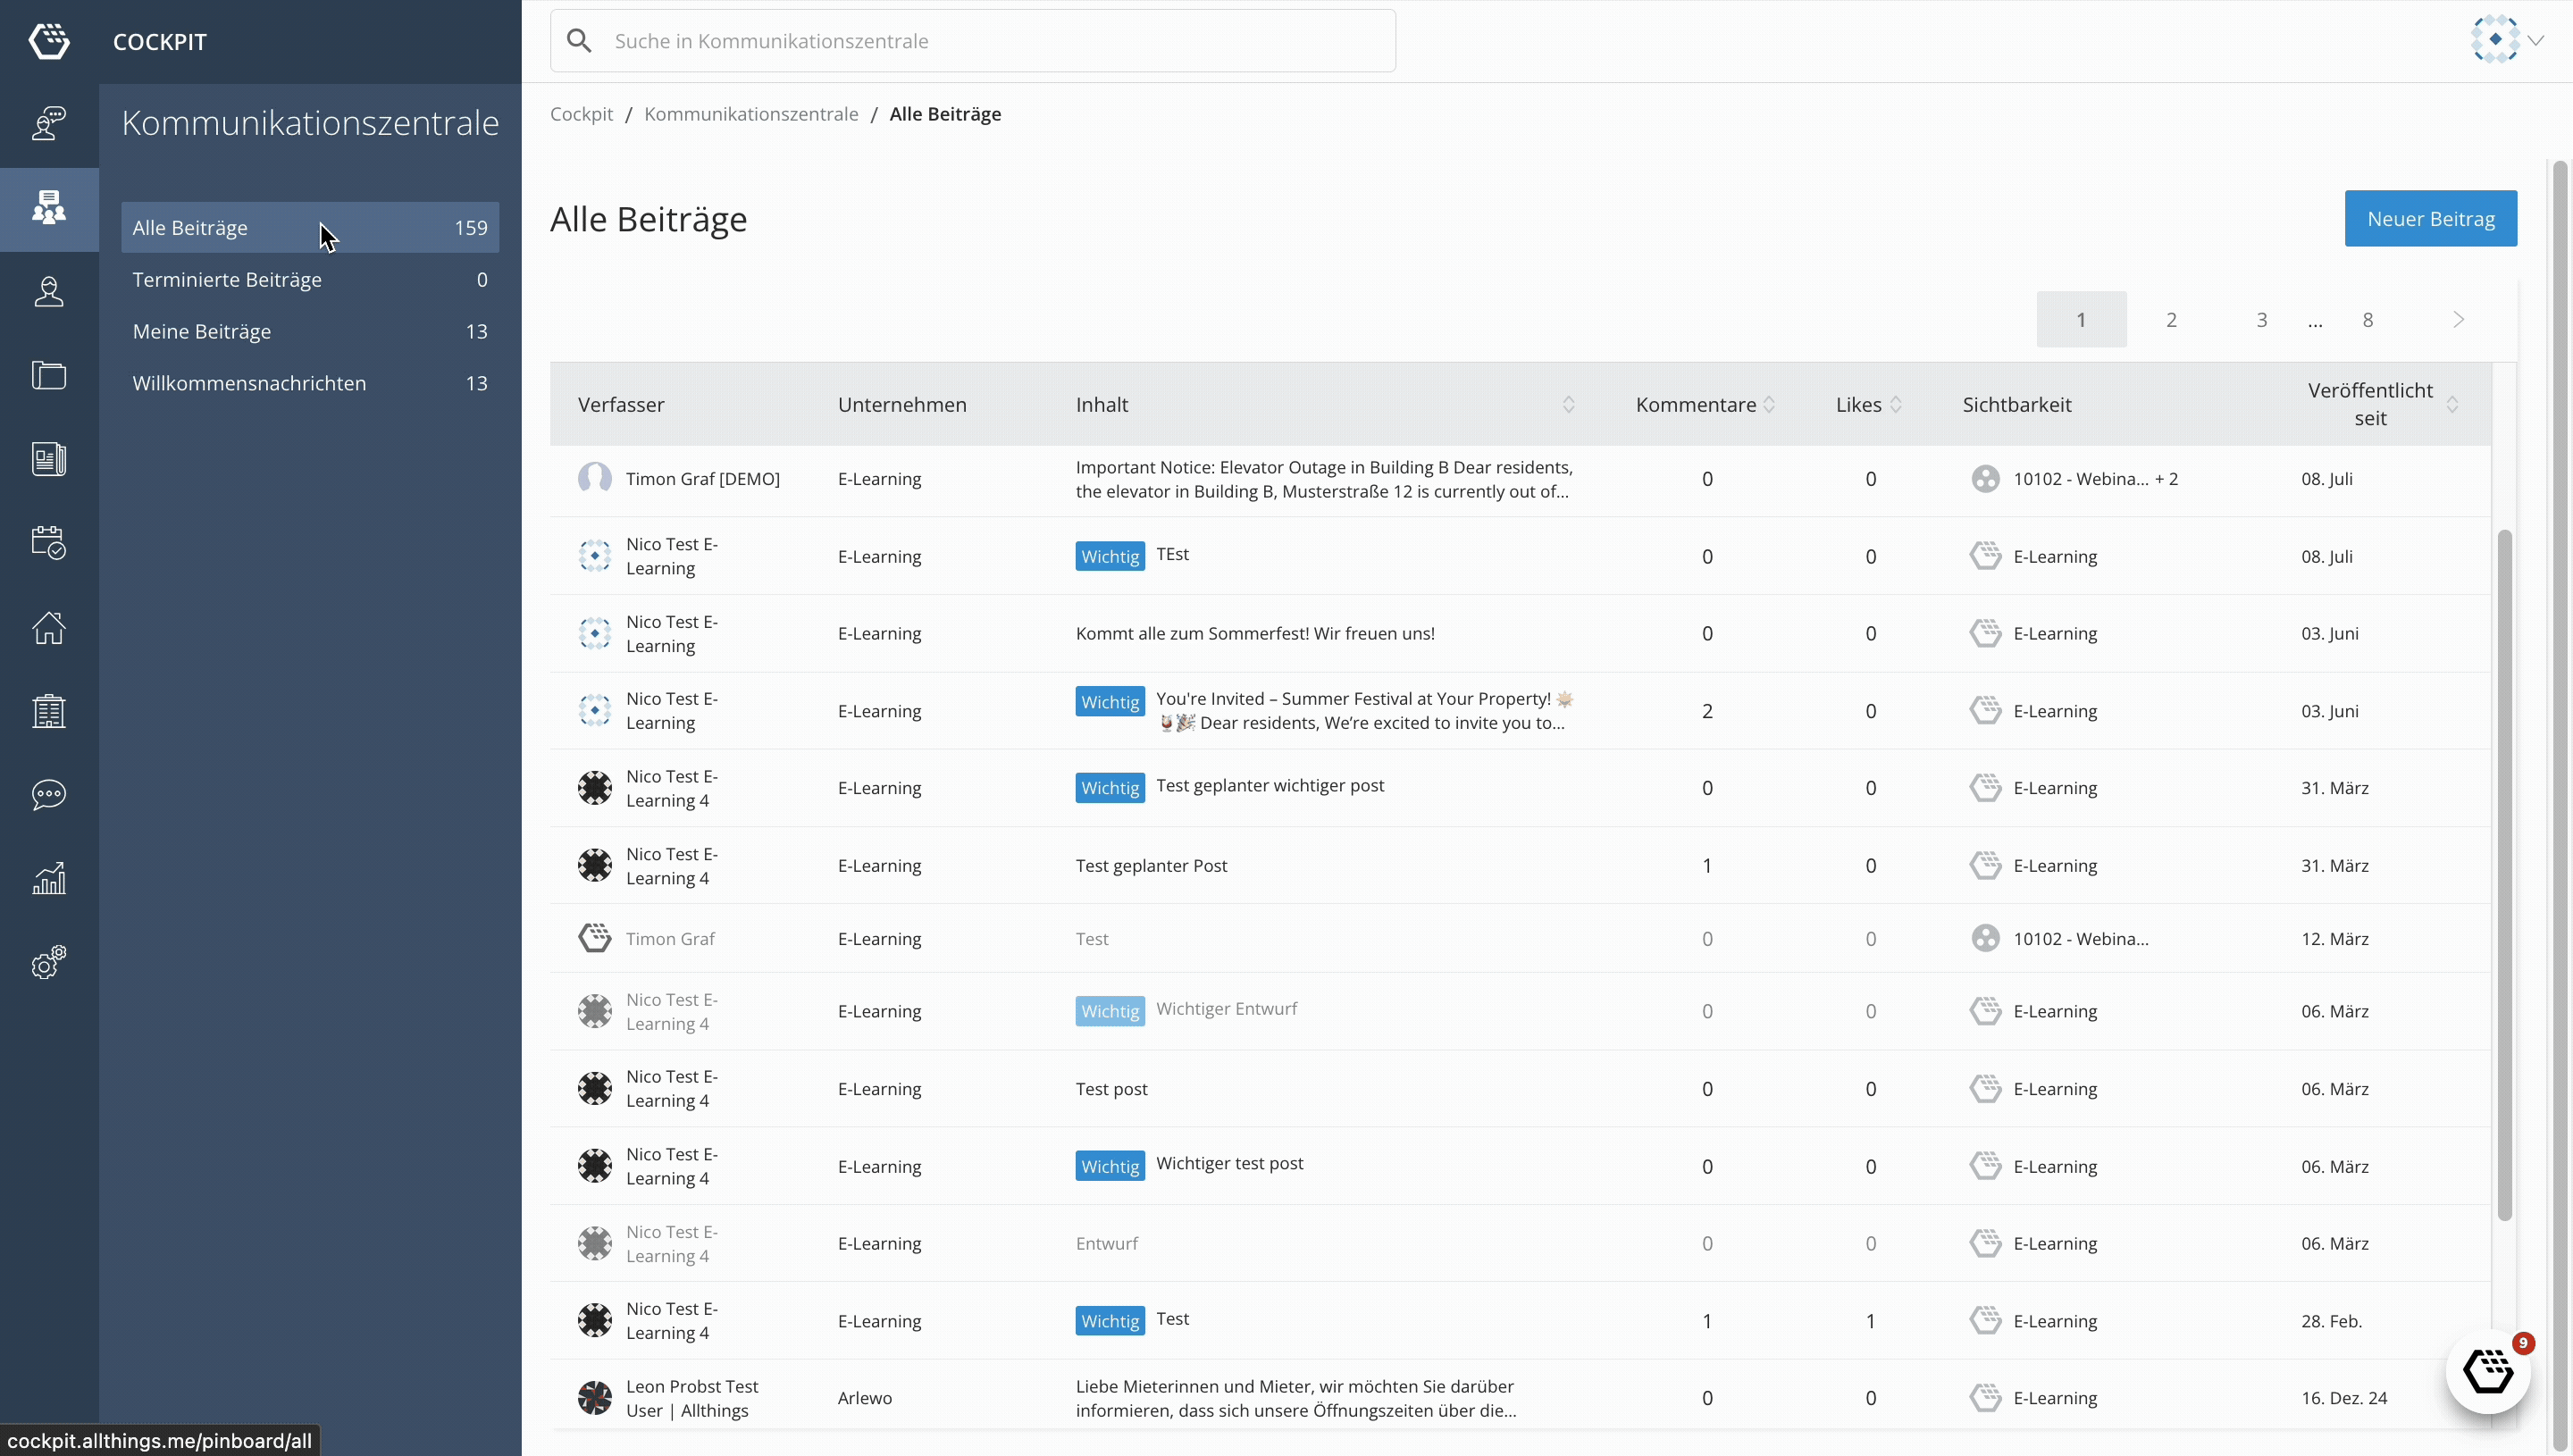Open the chat bubble sidebar icon
Viewport: 2573px width, 1456px height.
point(48,795)
